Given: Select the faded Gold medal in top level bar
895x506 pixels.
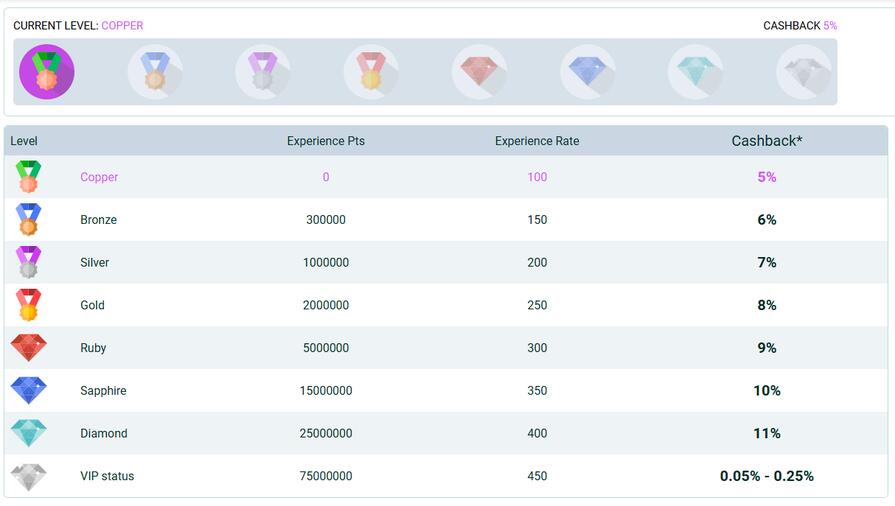Looking at the screenshot, I should pyautogui.click(x=371, y=72).
